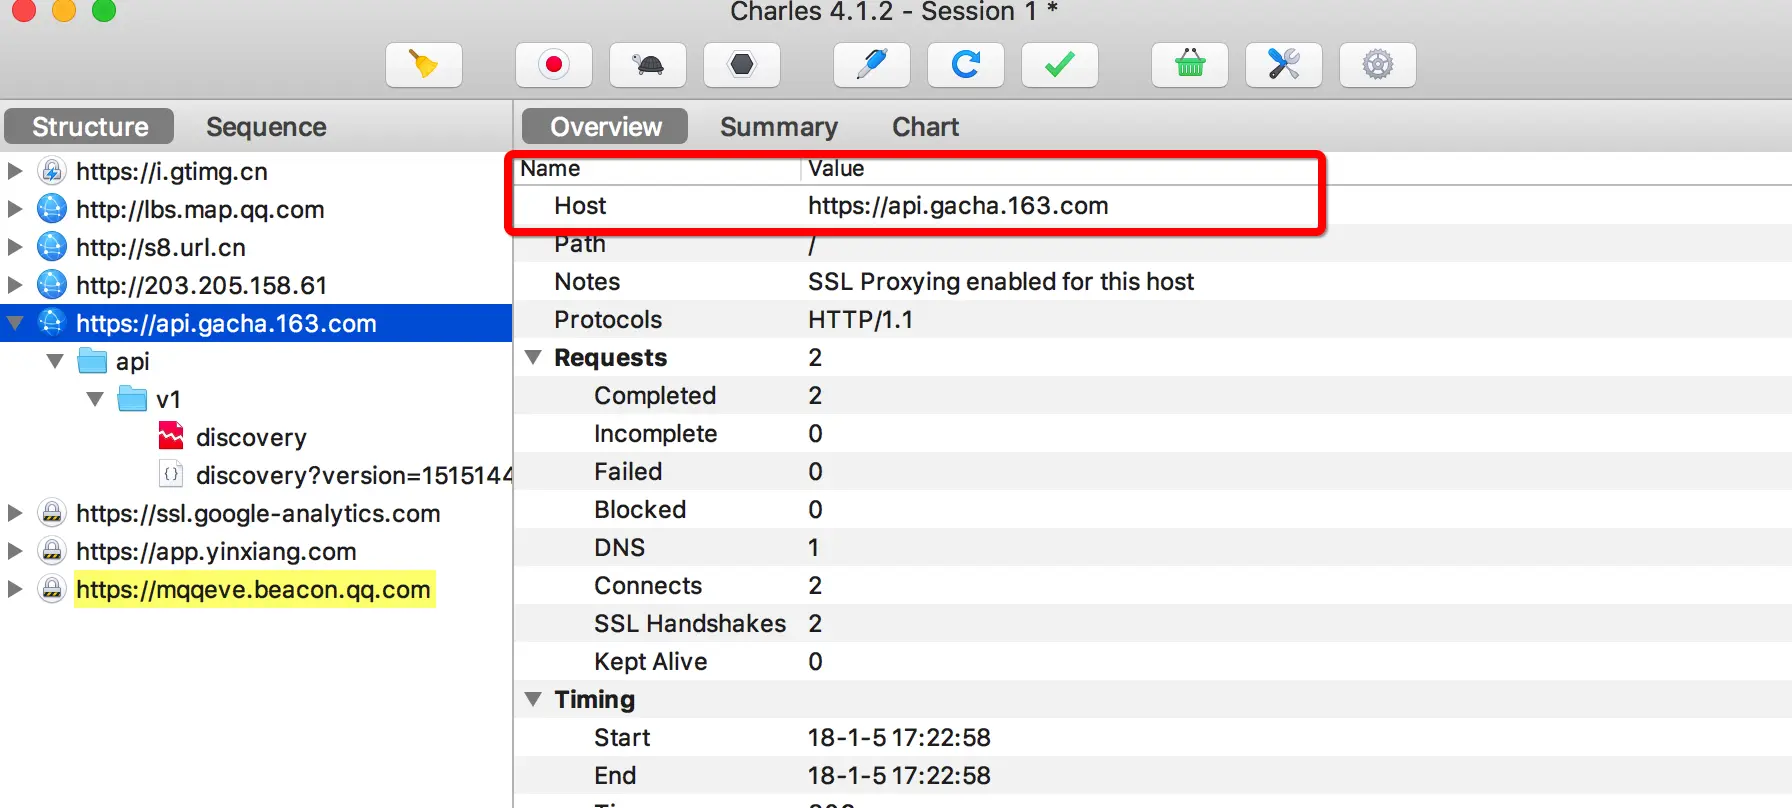Image resolution: width=1792 pixels, height=808 pixels.
Task: Expand the http://s8.url.cn host
Action: 15,247
